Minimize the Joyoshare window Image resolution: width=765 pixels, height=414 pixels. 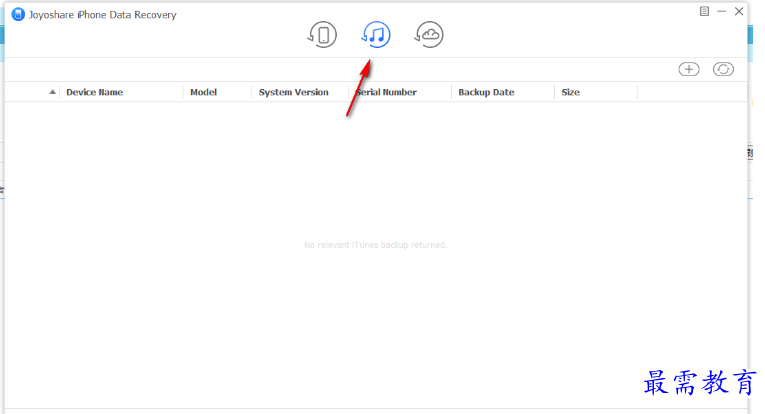click(x=722, y=11)
